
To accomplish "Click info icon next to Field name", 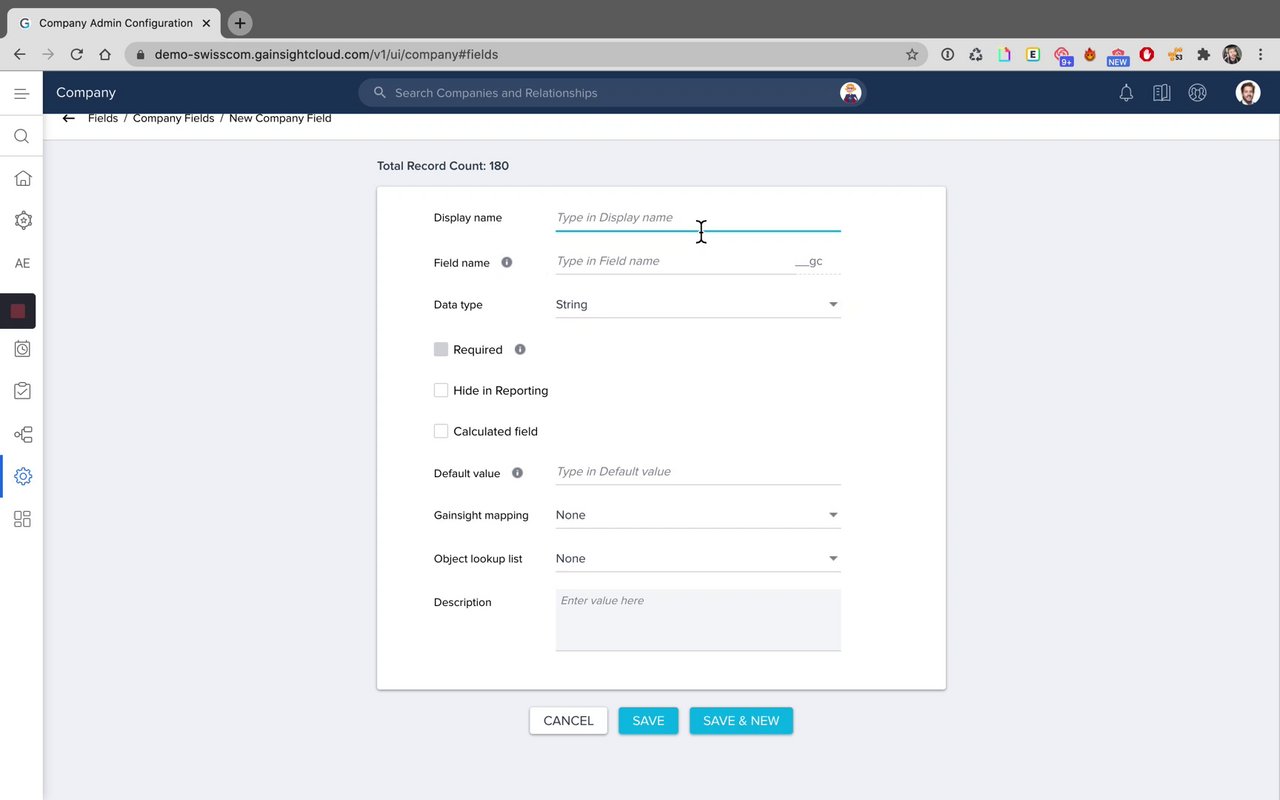I will tap(506, 262).
